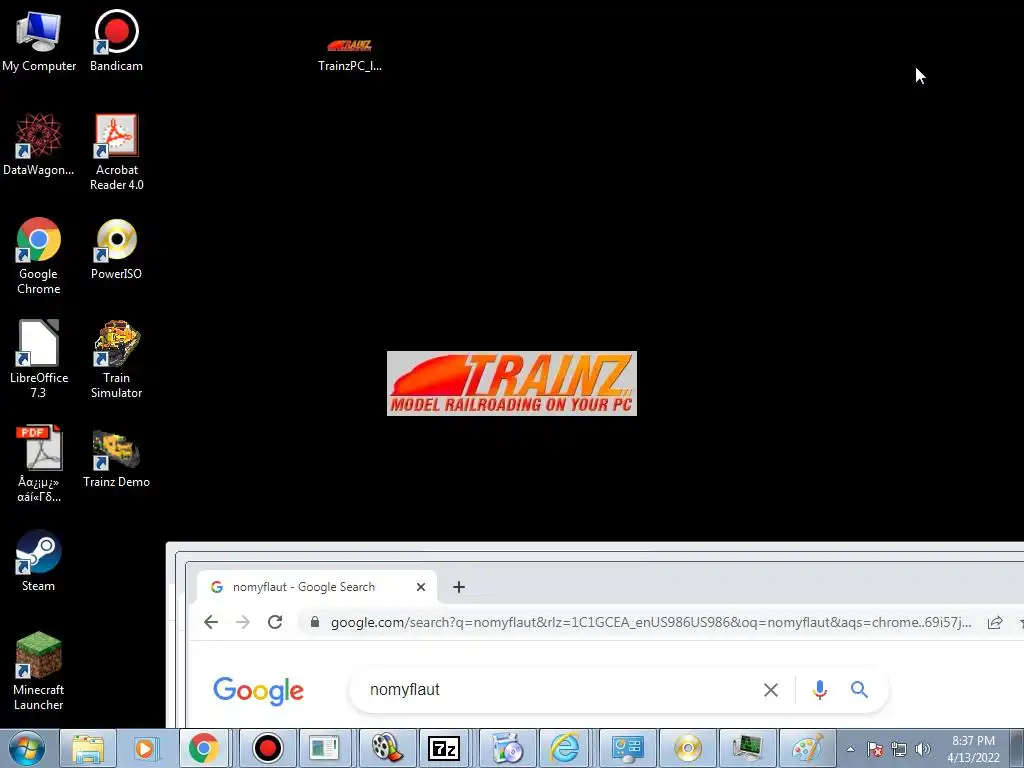Open the Windows Start menu

[x=27, y=748]
